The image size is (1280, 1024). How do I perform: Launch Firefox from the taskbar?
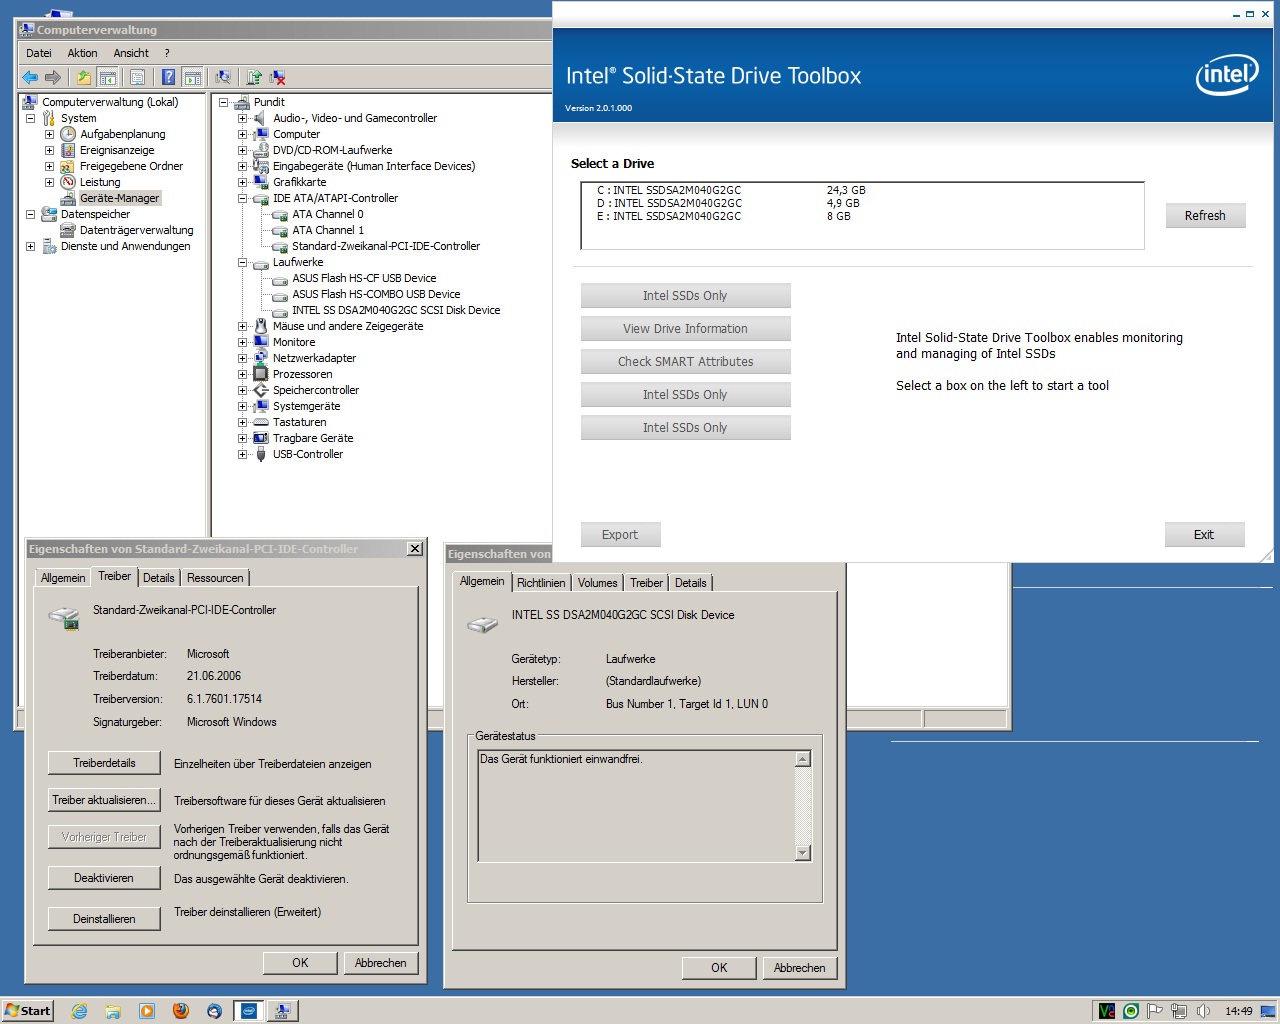[x=181, y=1011]
